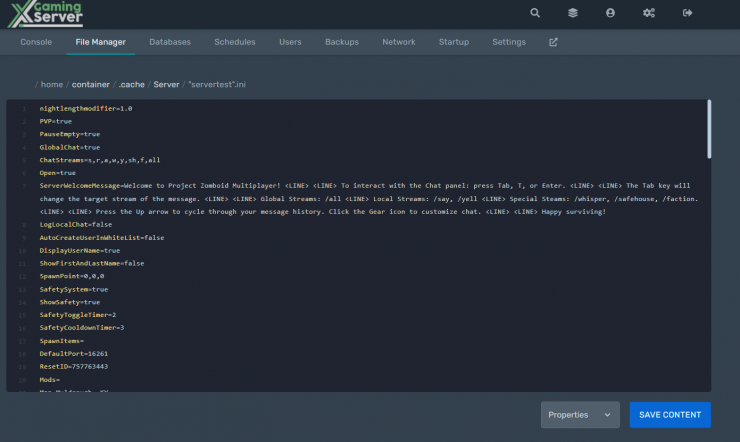Open the admin gears icon
The width and height of the screenshot is (740, 442).
pos(649,13)
